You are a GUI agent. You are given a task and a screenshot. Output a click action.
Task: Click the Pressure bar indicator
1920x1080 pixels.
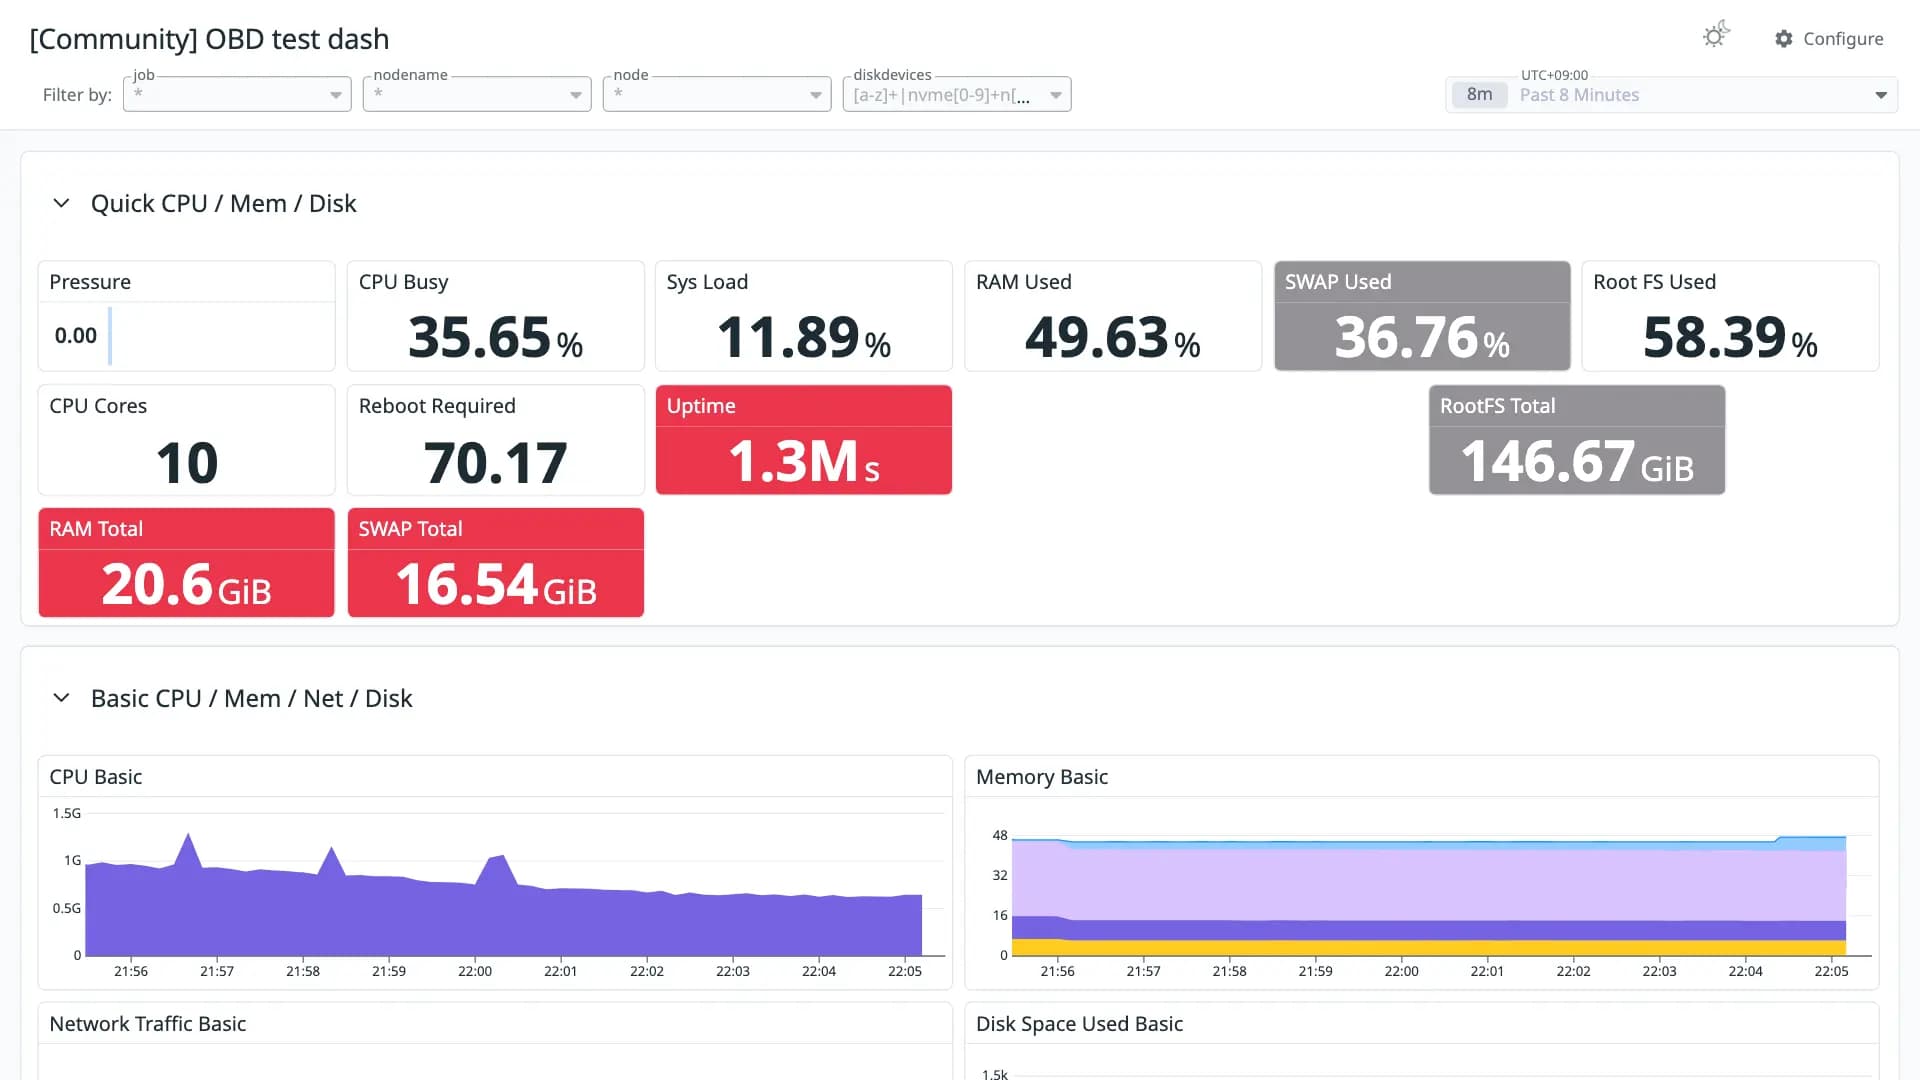(109, 336)
